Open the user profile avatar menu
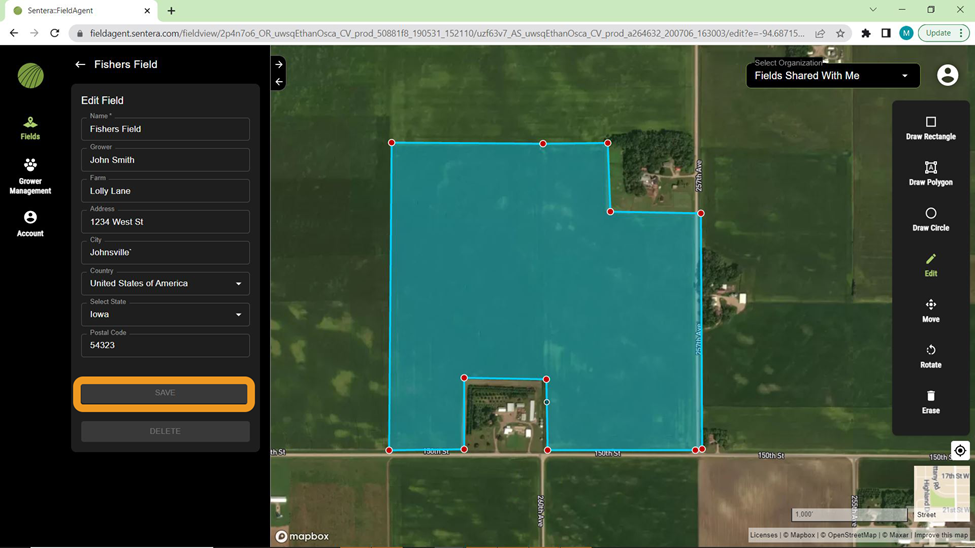The image size is (975, 548). [x=947, y=75]
